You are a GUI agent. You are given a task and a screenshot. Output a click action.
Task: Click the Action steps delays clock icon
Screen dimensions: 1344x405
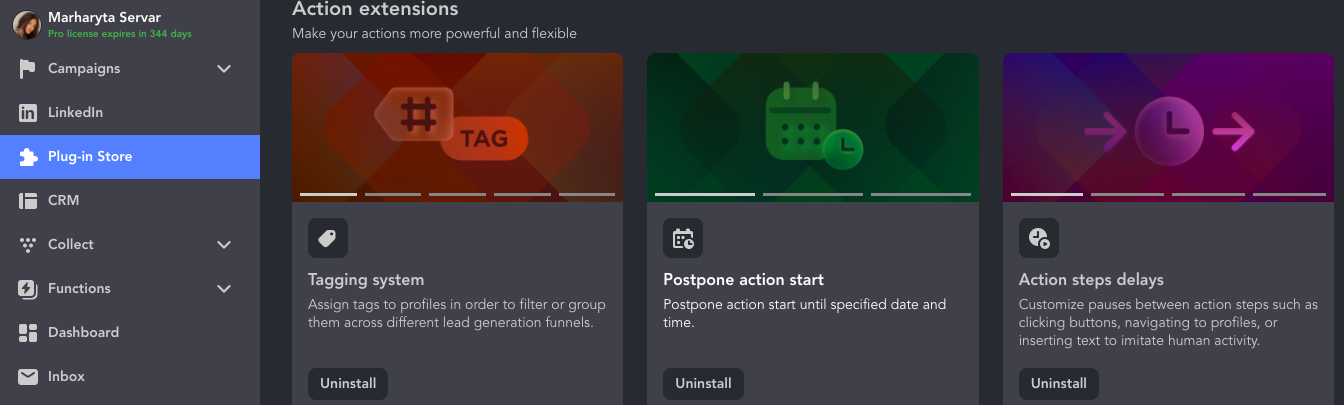coord(1039,238)
